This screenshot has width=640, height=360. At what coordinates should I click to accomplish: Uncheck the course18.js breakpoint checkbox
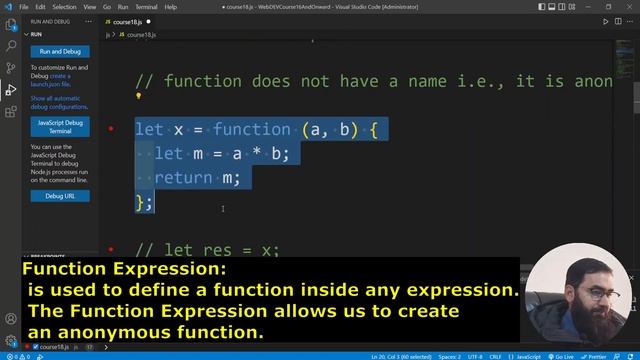pos(36,347)
